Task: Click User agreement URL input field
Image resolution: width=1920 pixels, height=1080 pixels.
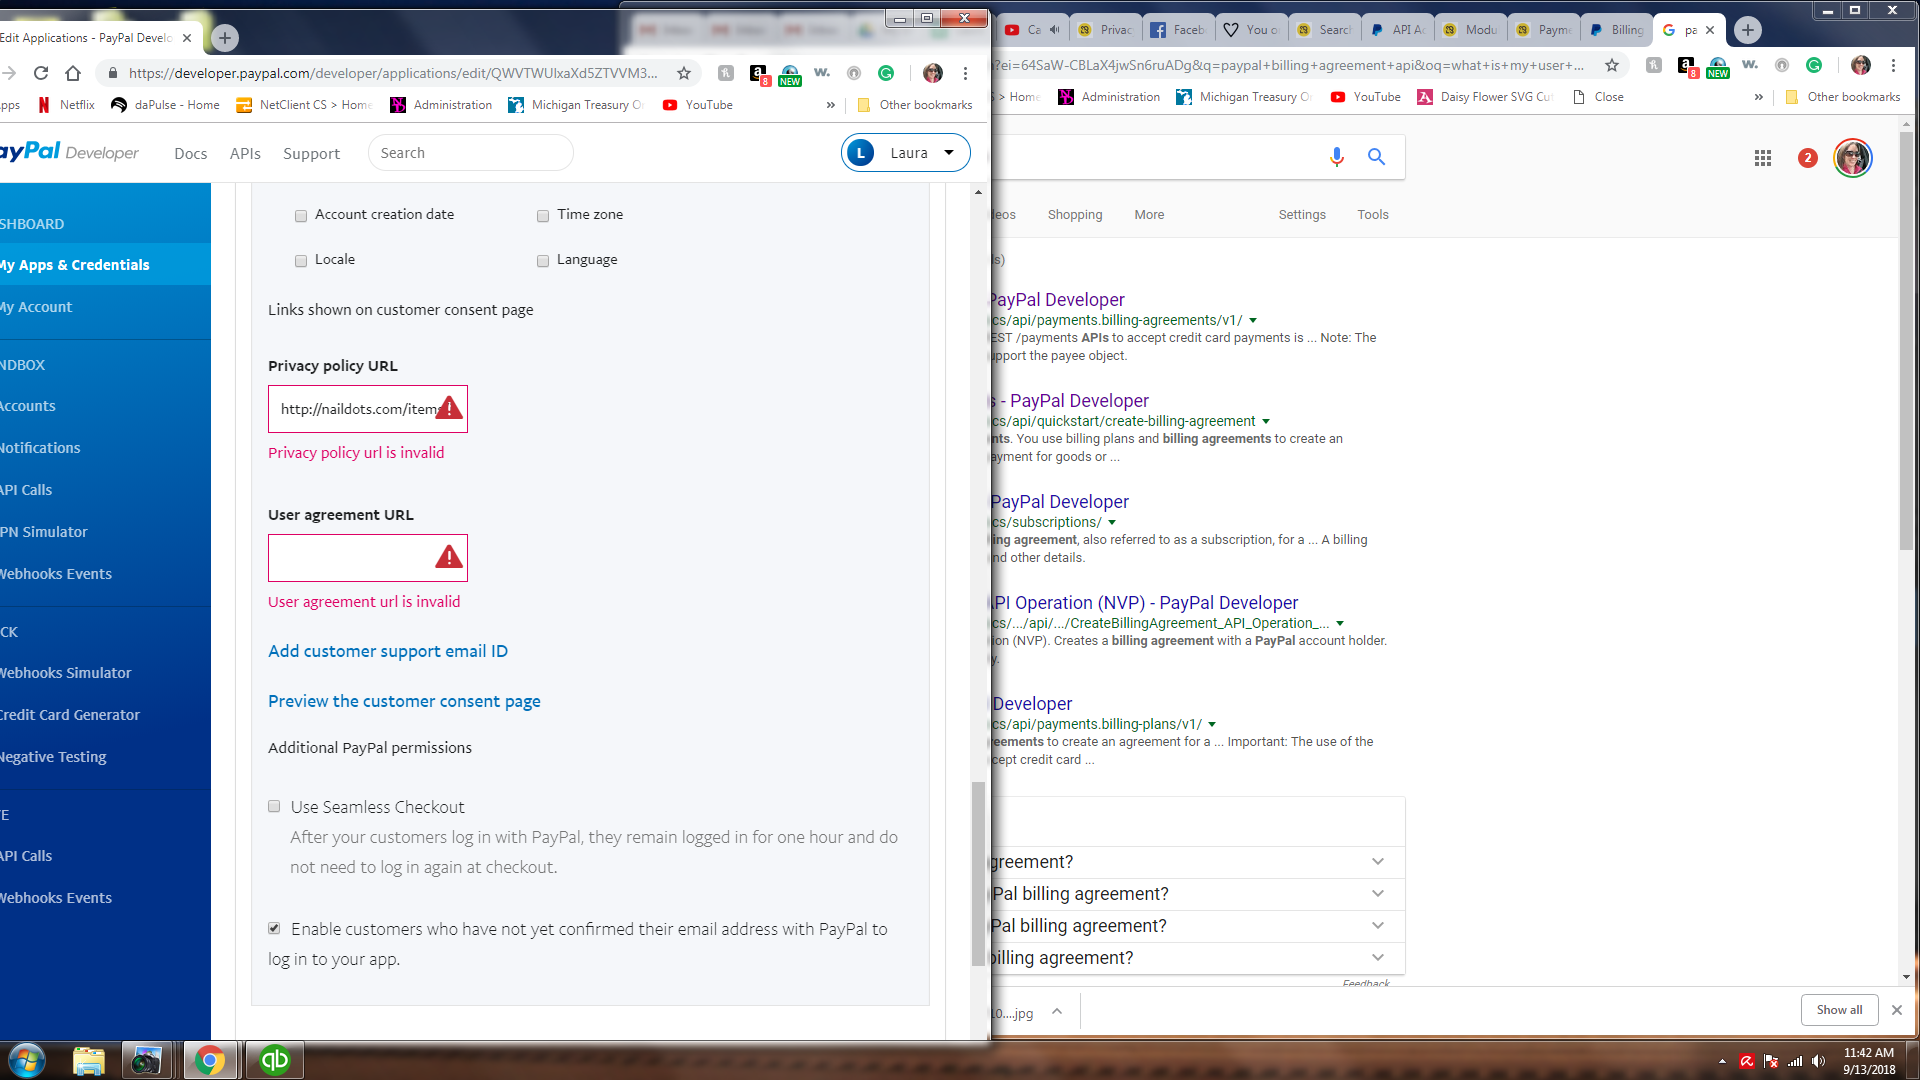Action: tap(368, 558)
